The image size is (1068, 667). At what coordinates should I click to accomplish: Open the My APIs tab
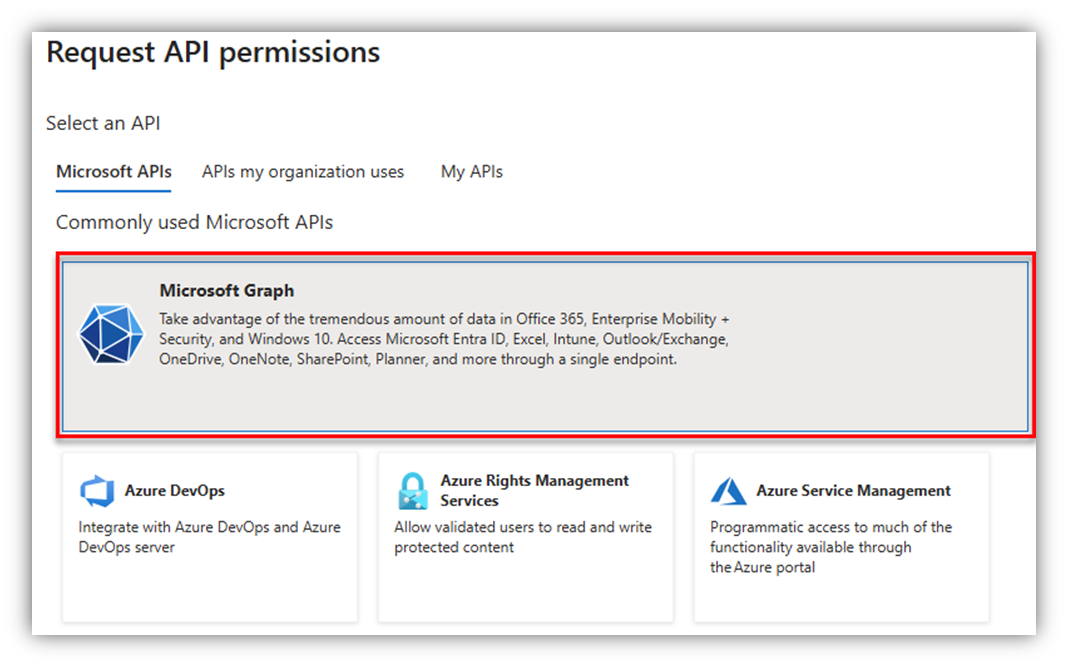472,172
